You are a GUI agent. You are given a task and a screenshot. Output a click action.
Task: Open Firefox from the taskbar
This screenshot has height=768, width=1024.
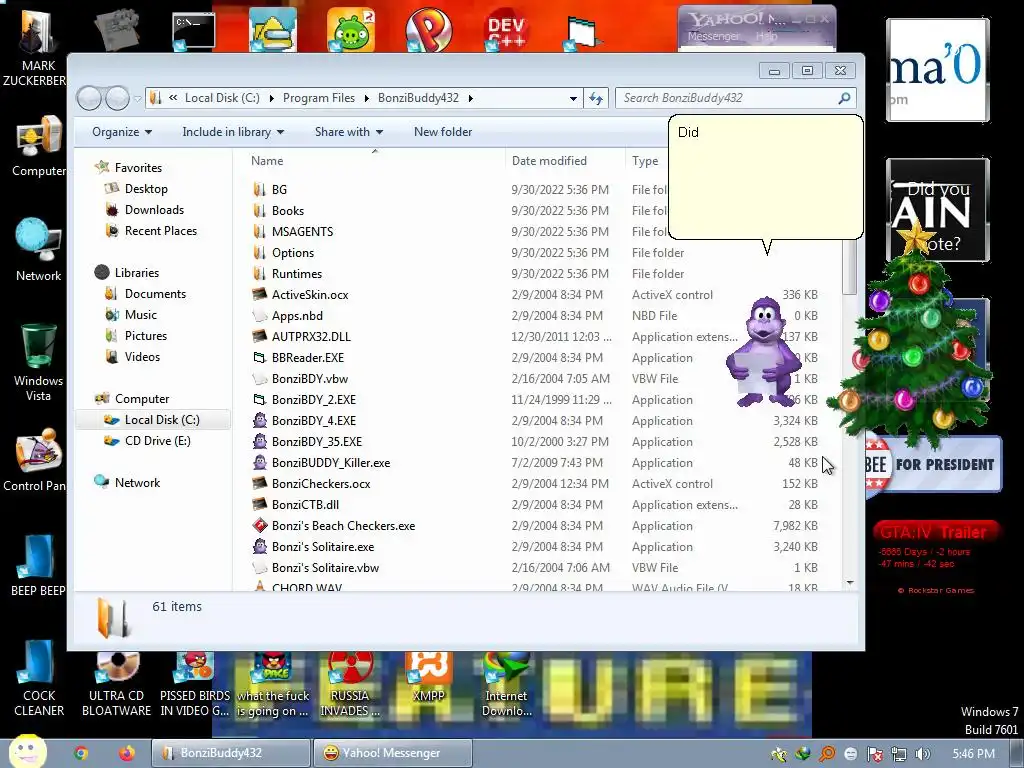127,753
